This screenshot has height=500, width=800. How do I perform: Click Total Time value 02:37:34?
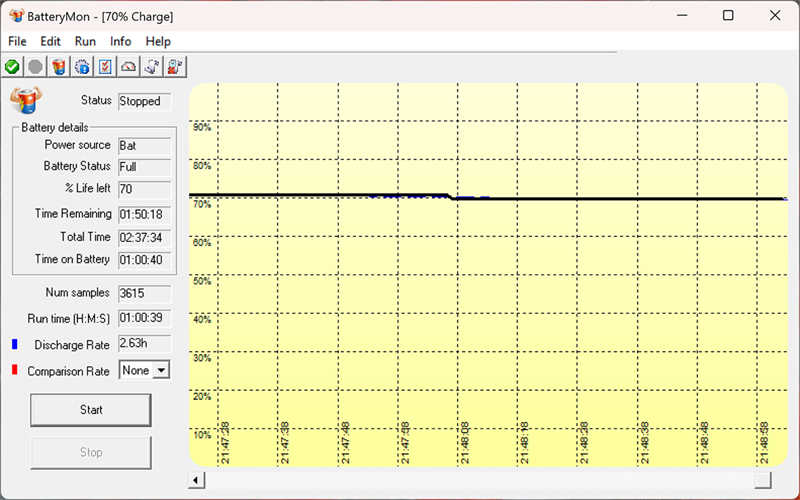click(145, 238)
